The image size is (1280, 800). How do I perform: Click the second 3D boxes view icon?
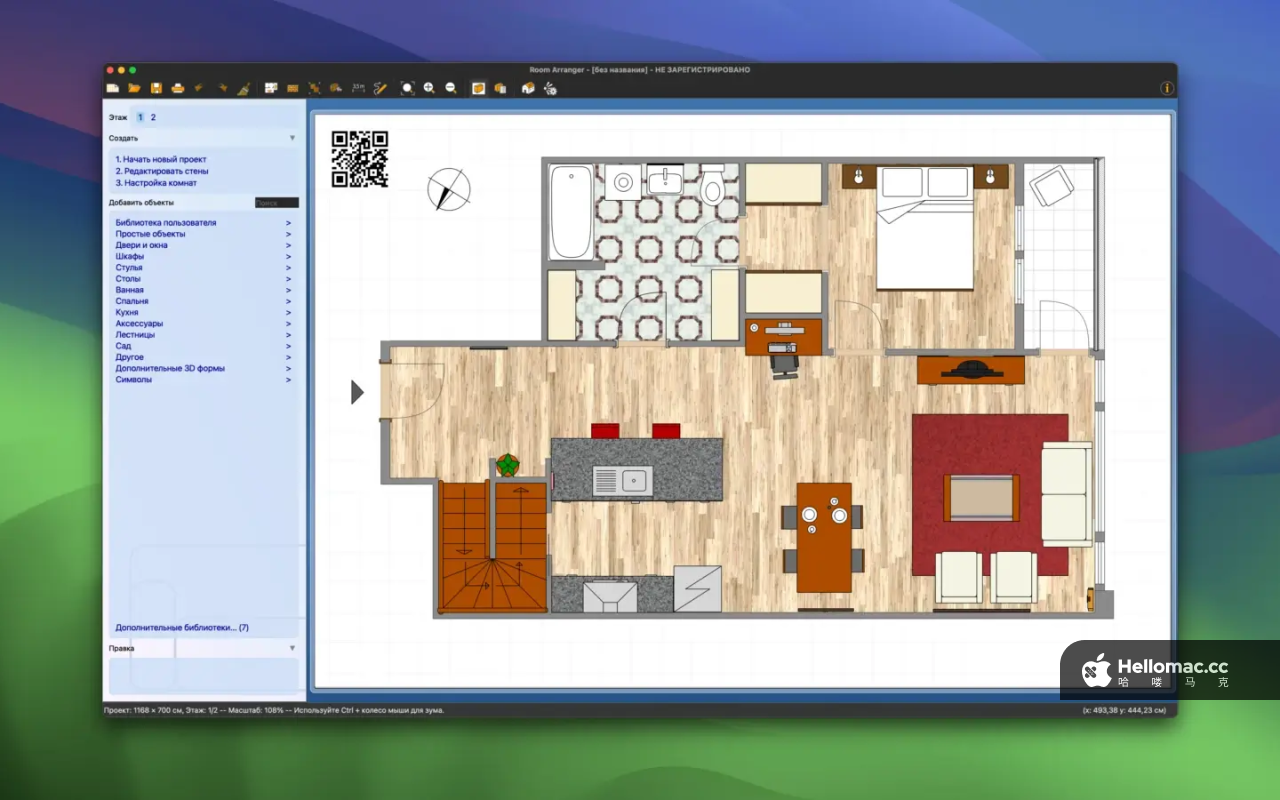point(500,88)
